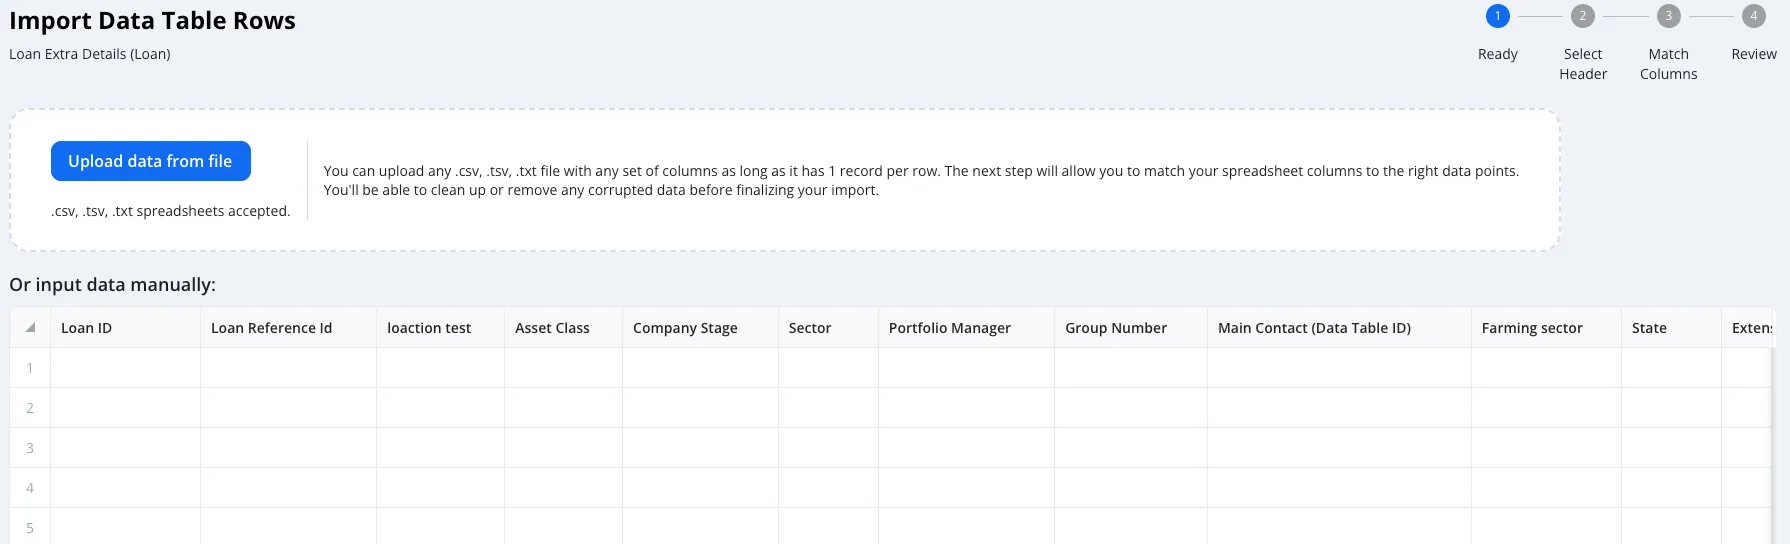Click the row 4 Company Stage cell
The height and width of the screenshot is (544, 1790).
point(700,488)
